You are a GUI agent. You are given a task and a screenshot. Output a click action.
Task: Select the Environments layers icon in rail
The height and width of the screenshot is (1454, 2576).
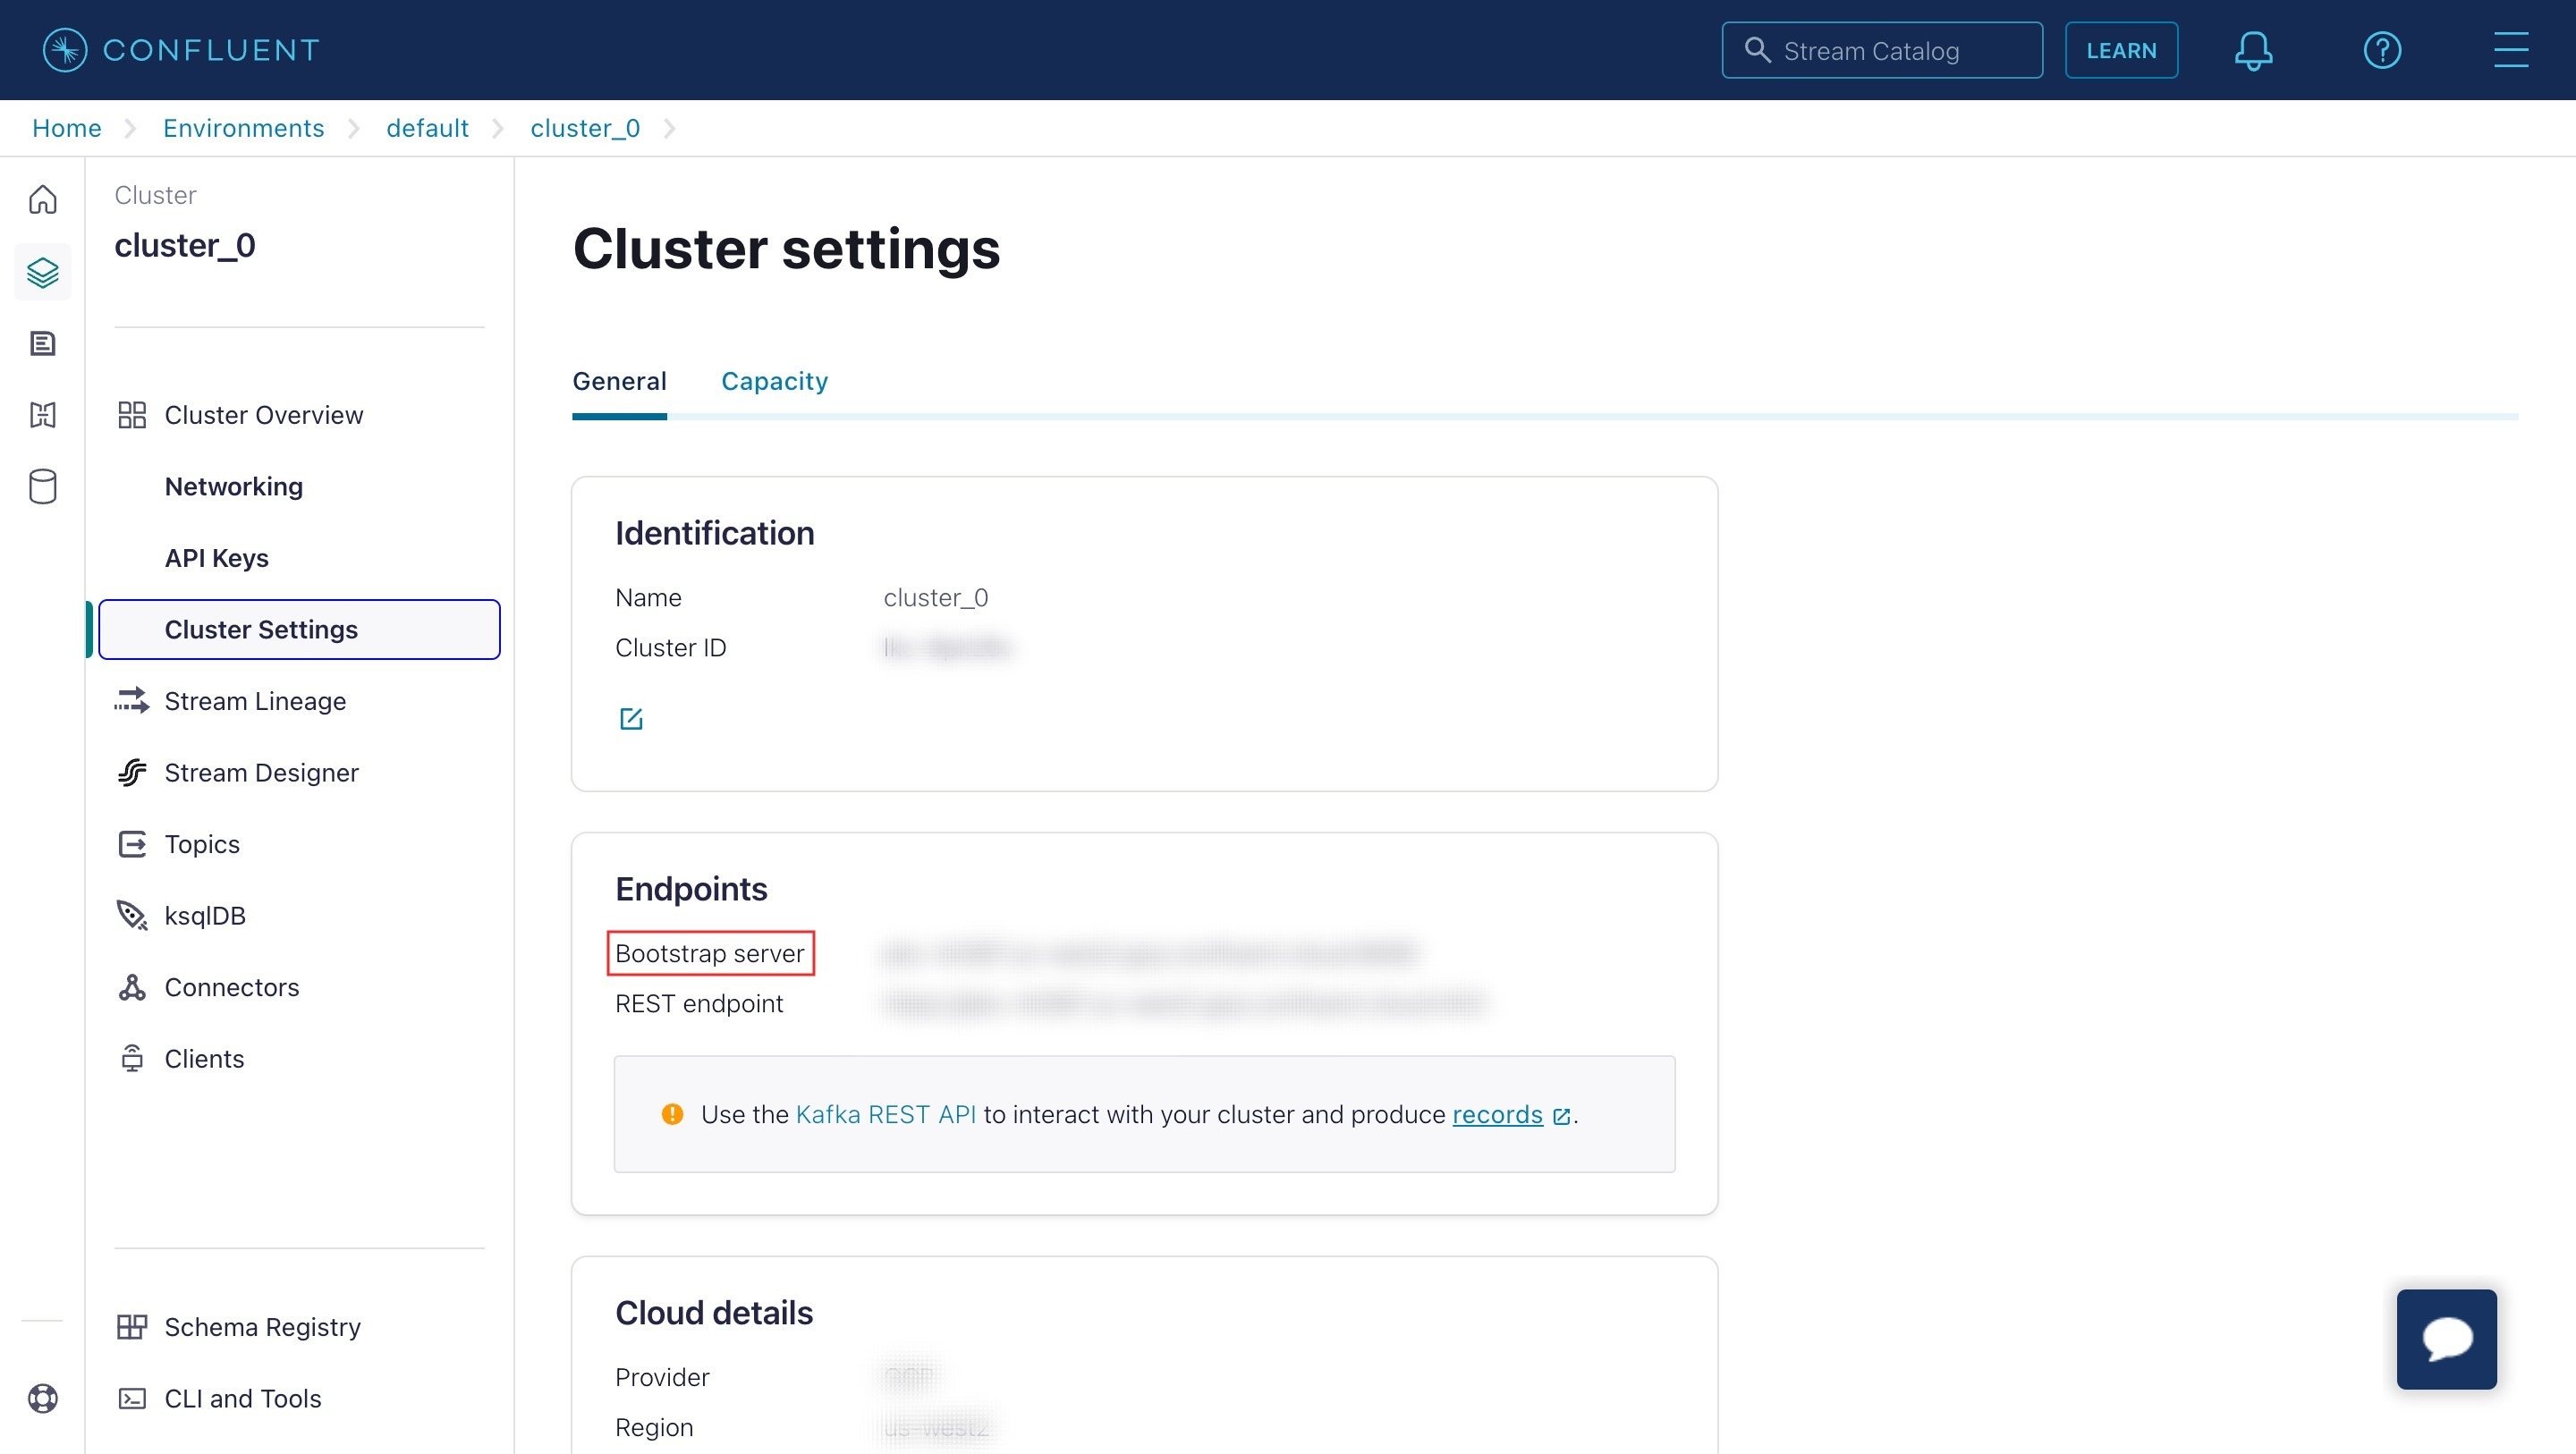pyautogui.click(x=43, y=272)
